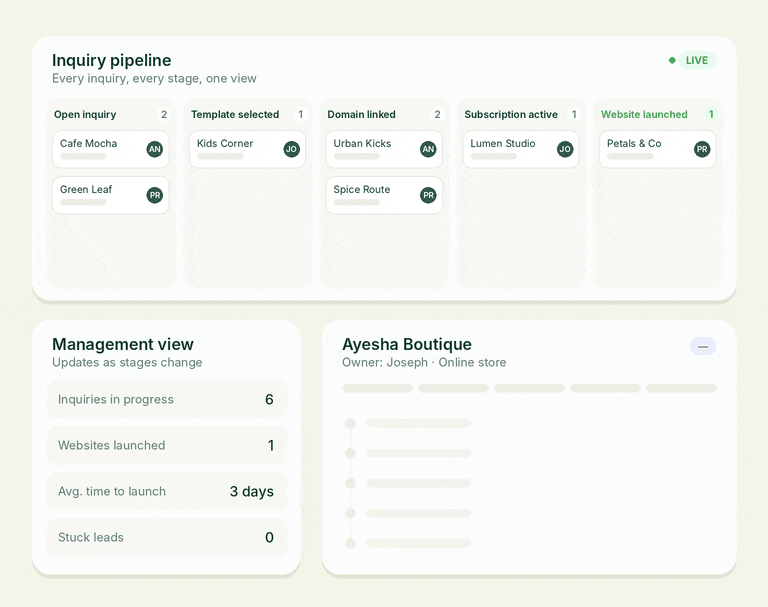Click the Websites launched metric row
The image size is (768, 607).
tap(167, 445)
